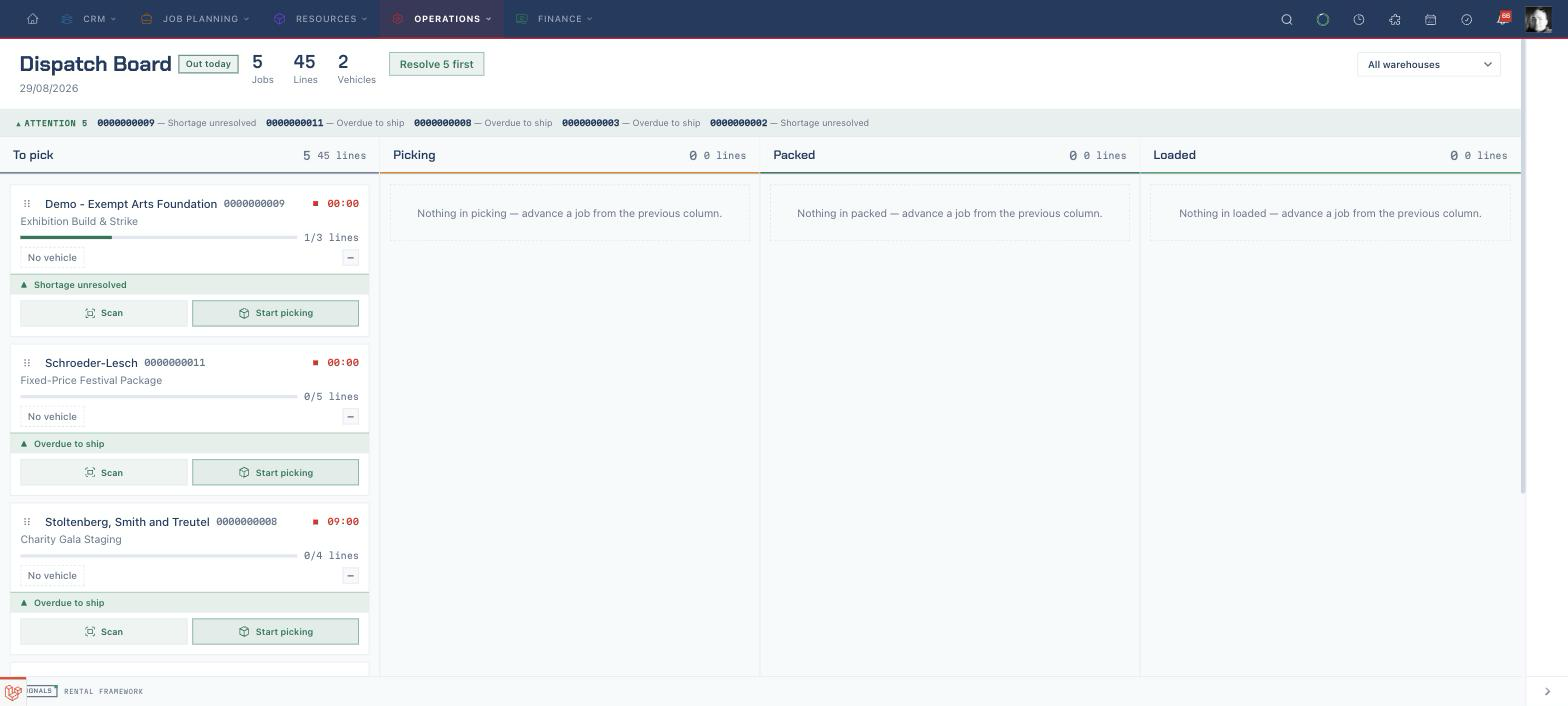
Task: Open job 0000000003 in the attention strip
Action: (x=591, y=123)
